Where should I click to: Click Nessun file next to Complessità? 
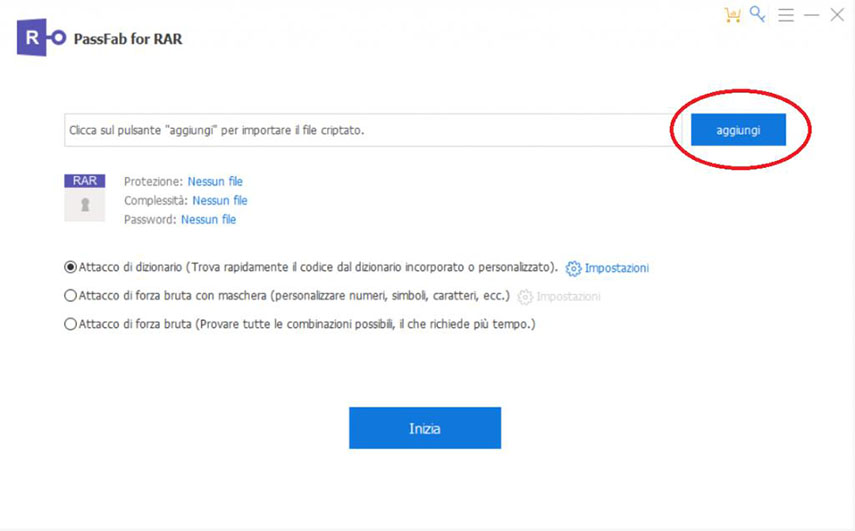click(220, 201)
